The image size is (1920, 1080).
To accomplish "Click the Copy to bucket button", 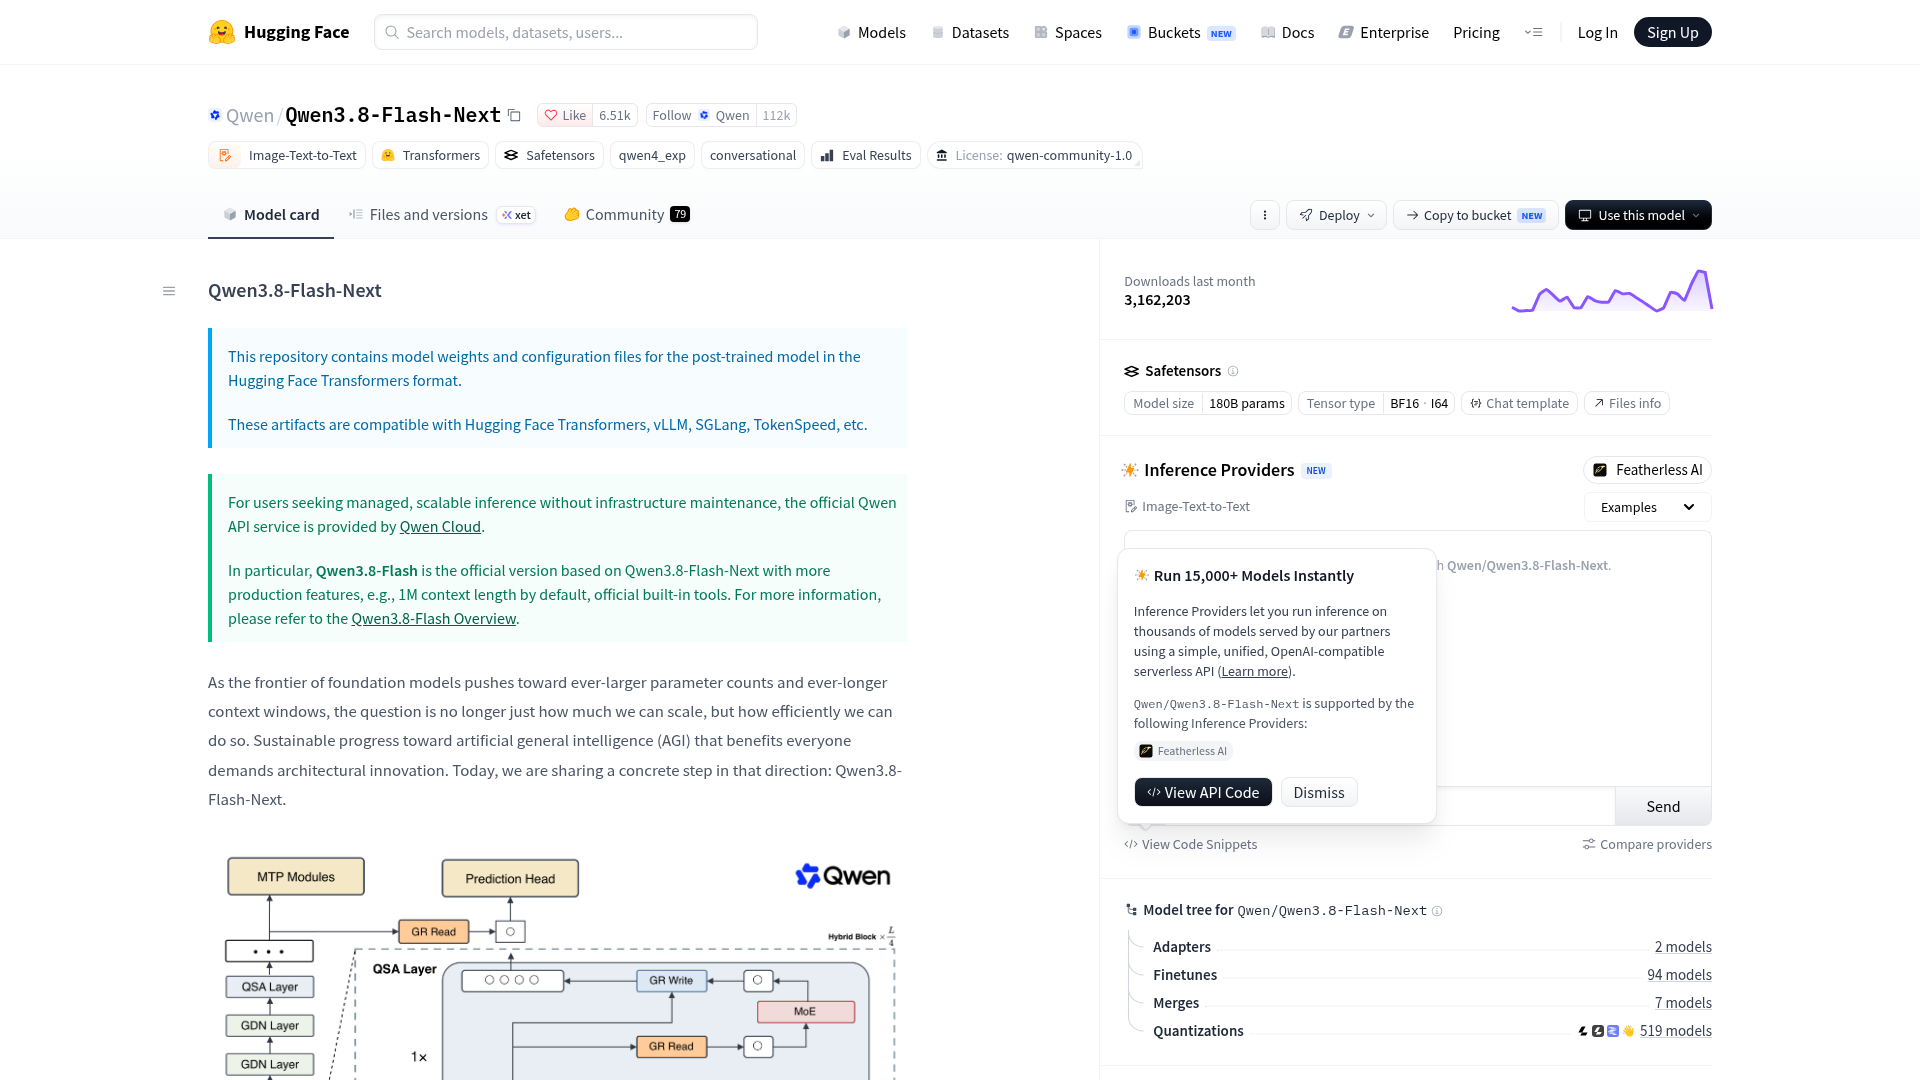I will 1475,215.
